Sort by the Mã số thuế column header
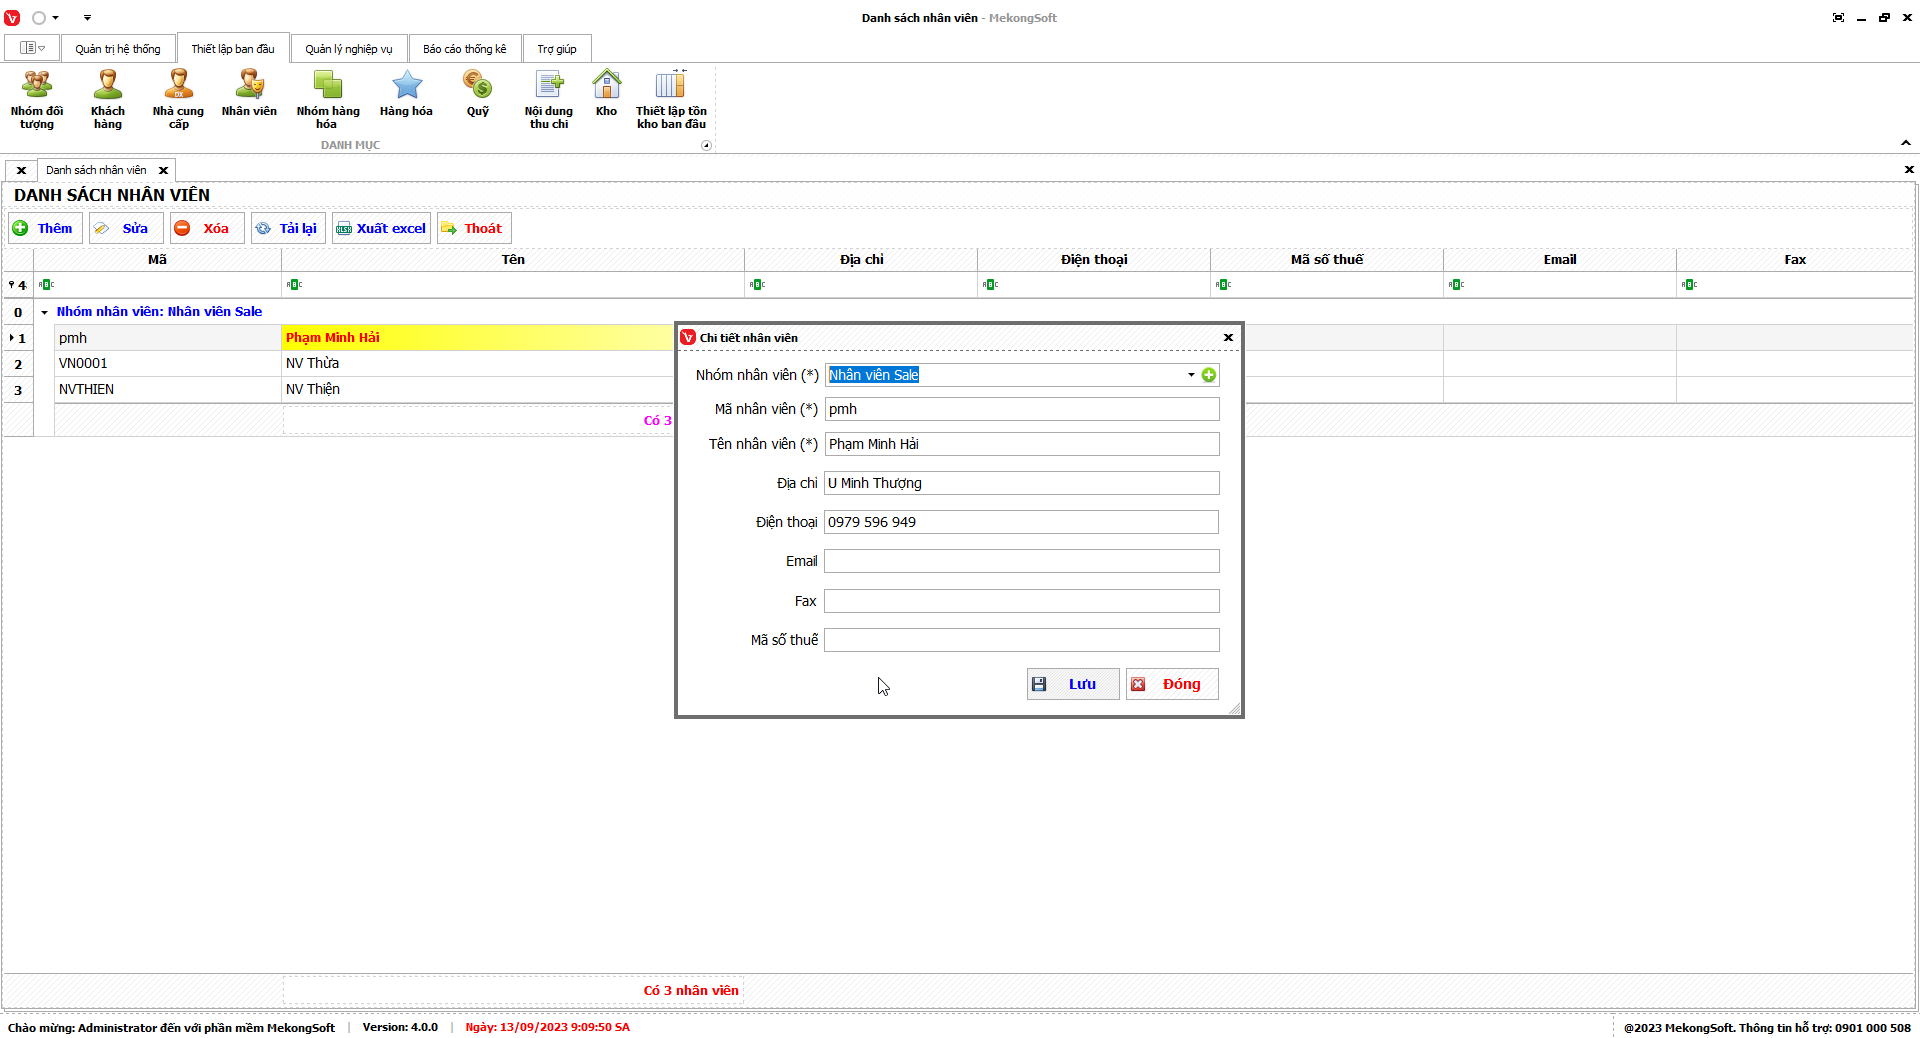 pos(1327,259)
